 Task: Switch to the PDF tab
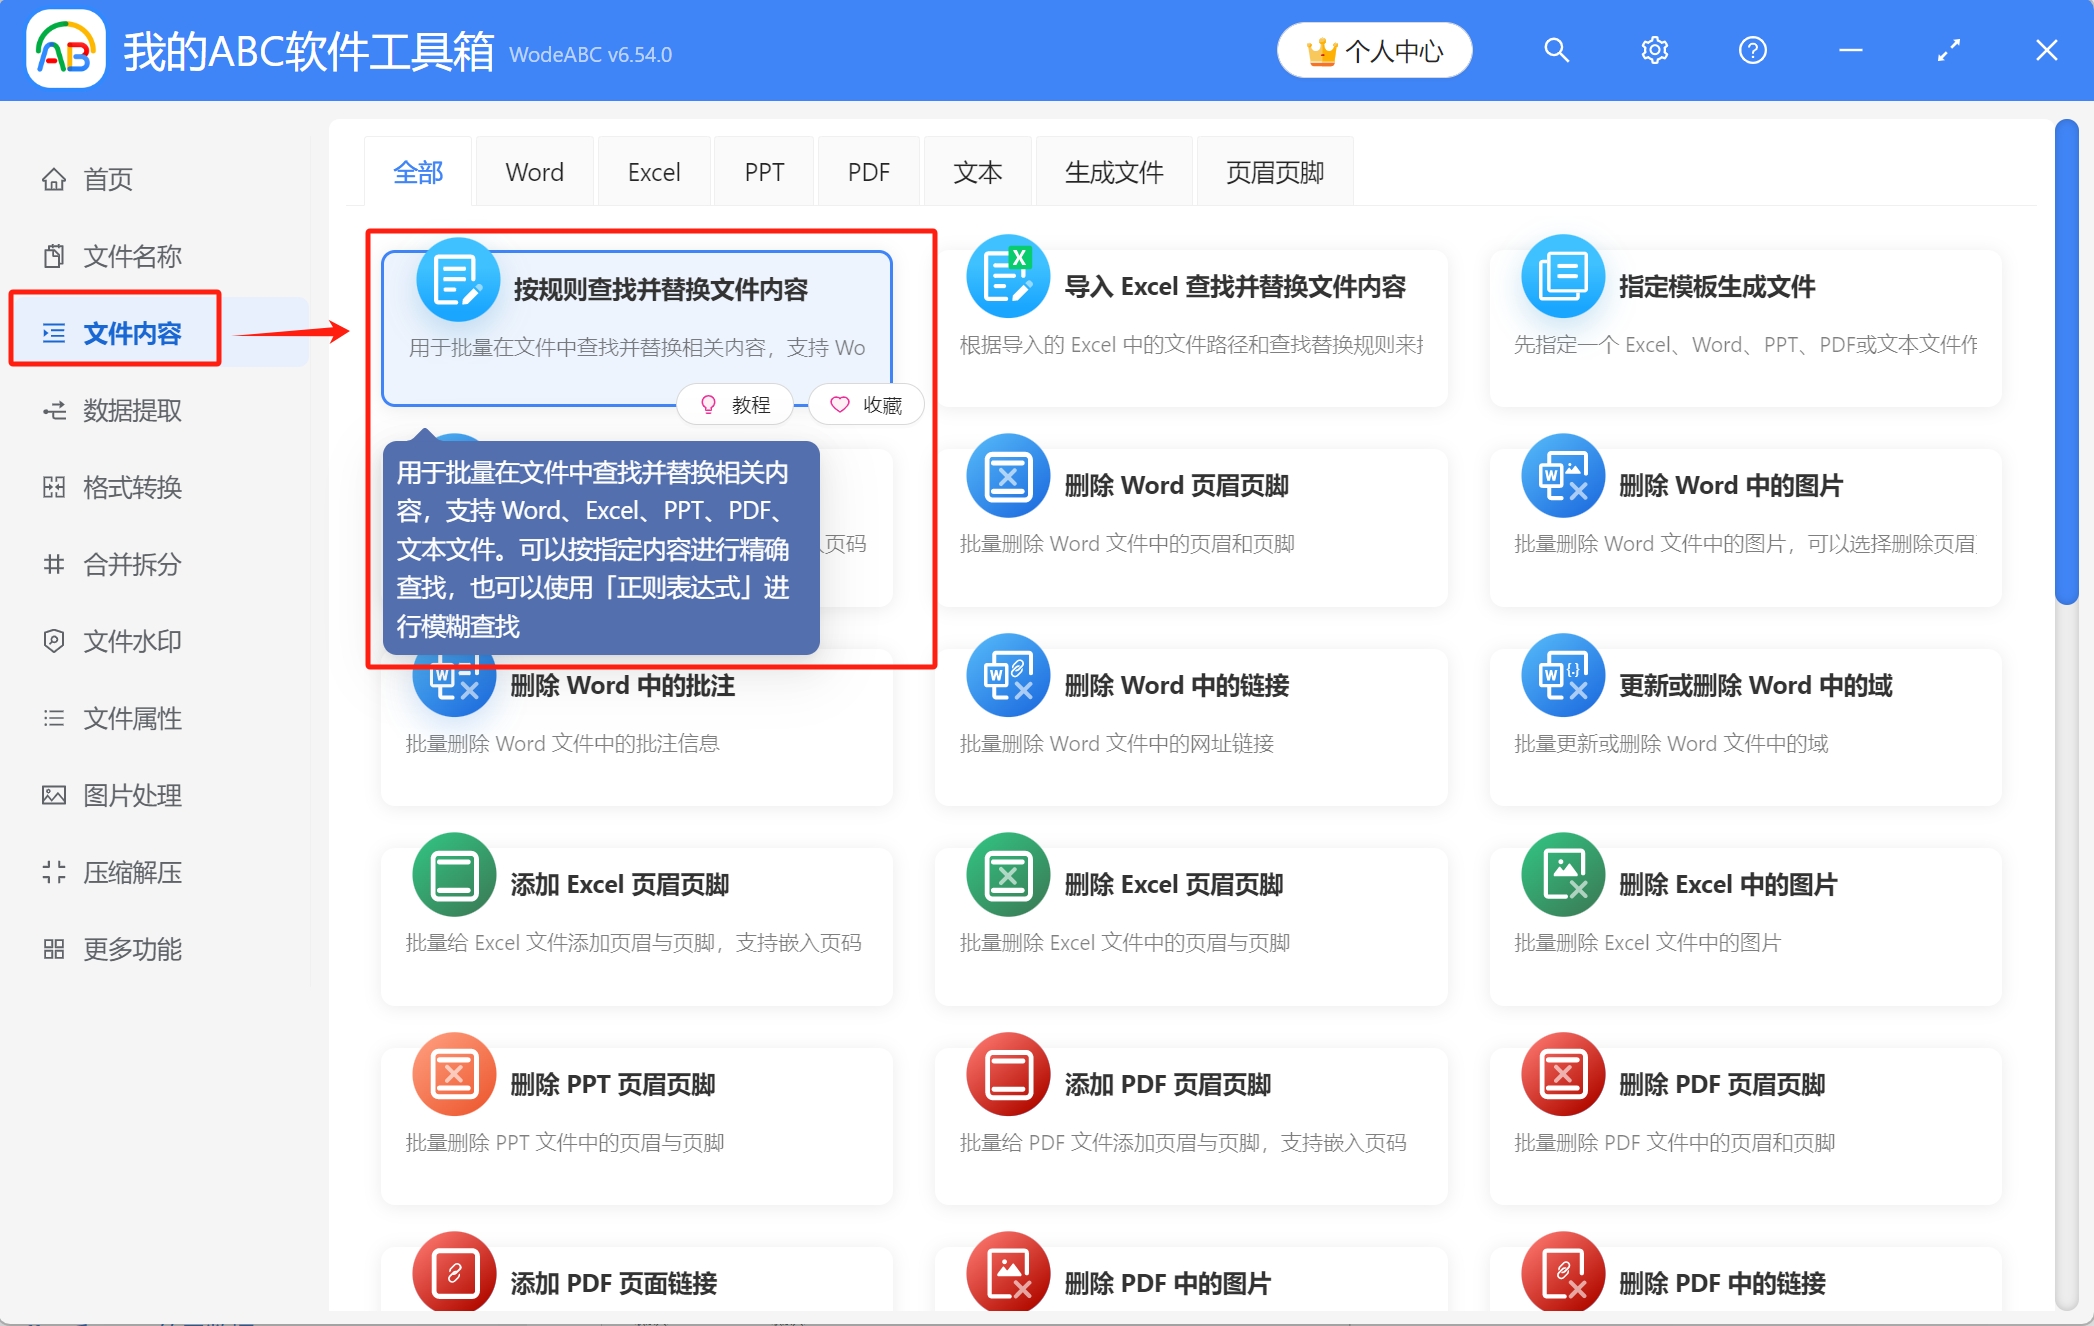point(868,171)
